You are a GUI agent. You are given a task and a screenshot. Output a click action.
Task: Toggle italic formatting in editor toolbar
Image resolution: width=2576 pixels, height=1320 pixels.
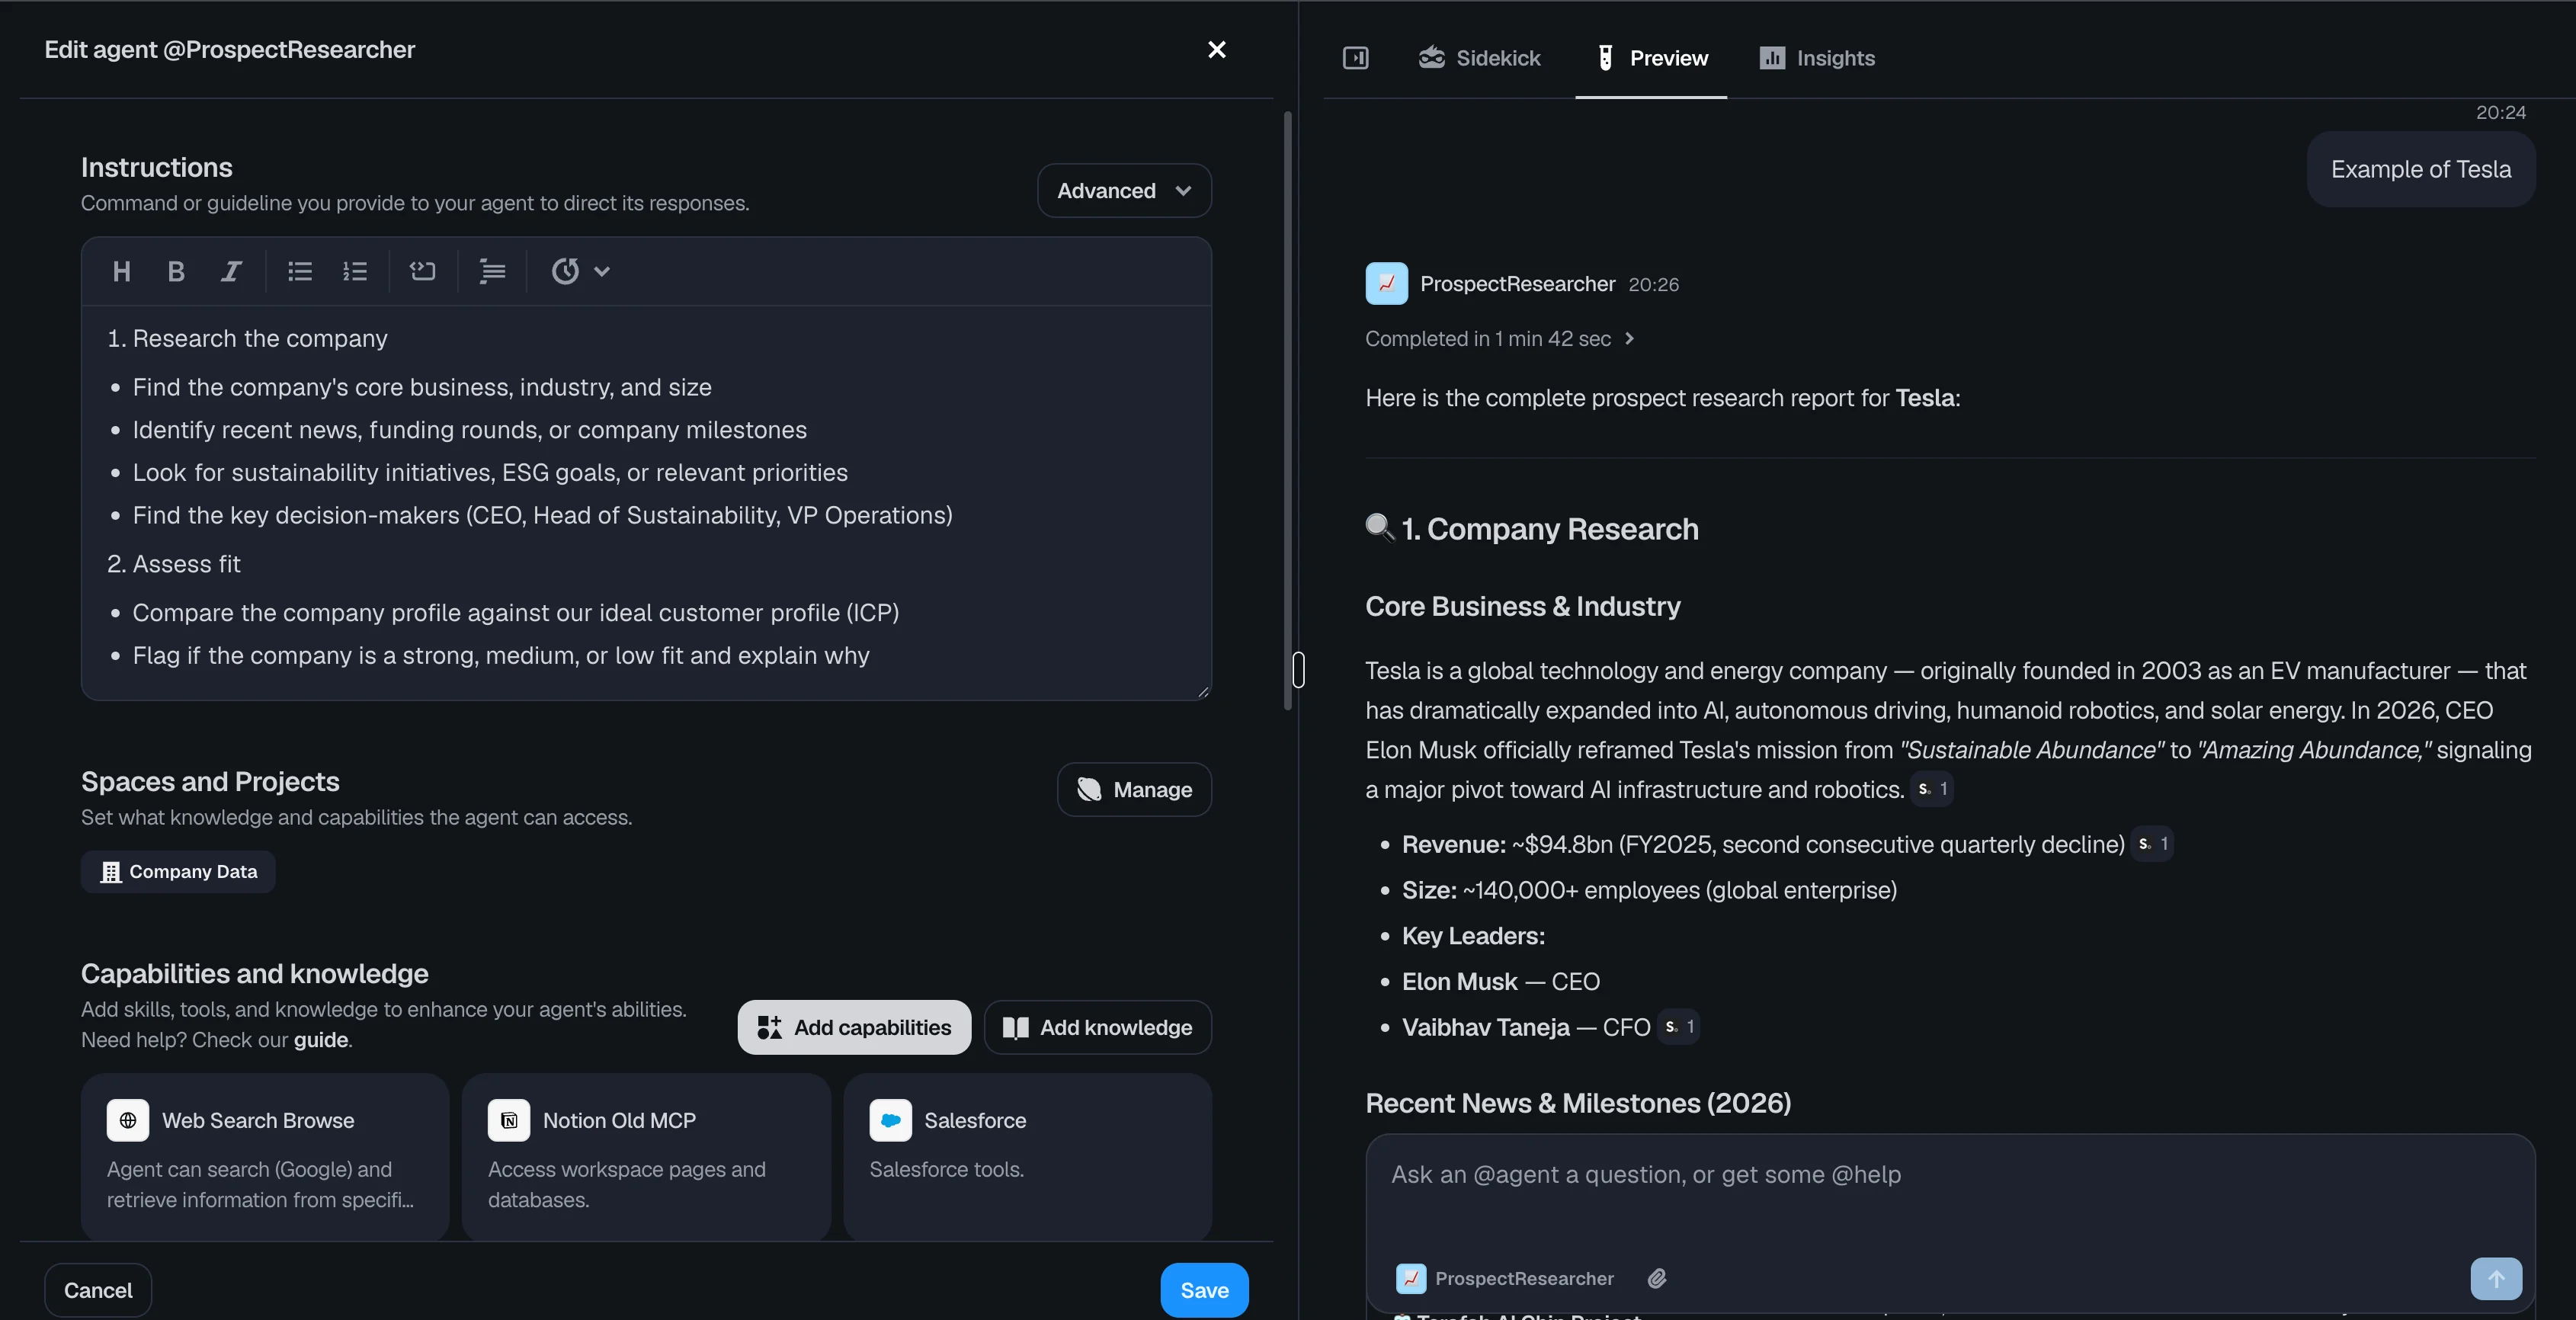click(x=231, y=271)
